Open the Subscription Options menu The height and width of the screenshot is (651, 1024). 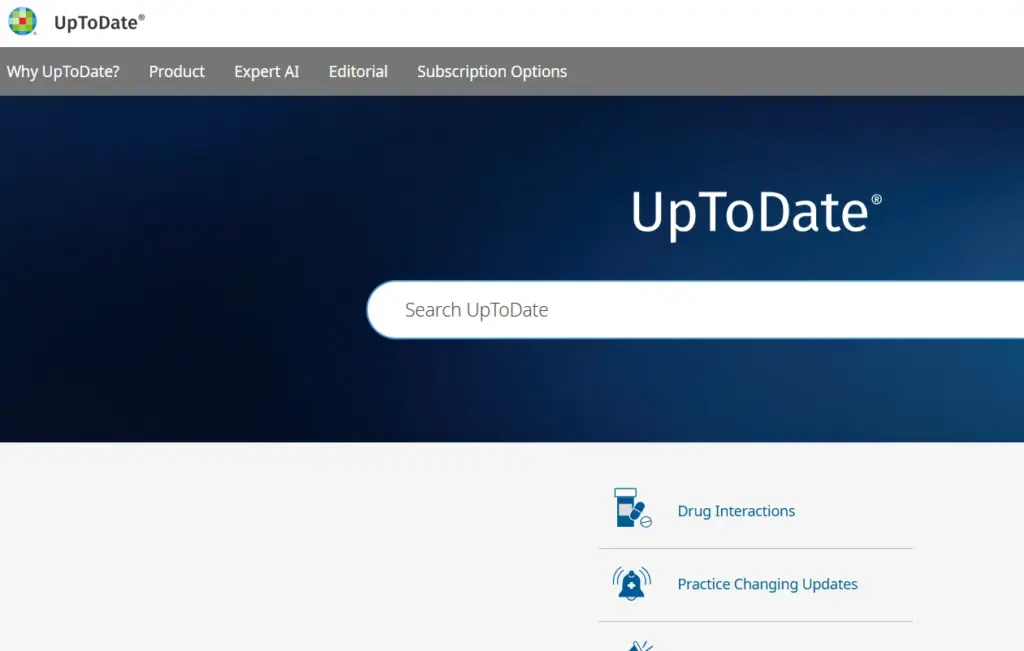coord(492,71)
